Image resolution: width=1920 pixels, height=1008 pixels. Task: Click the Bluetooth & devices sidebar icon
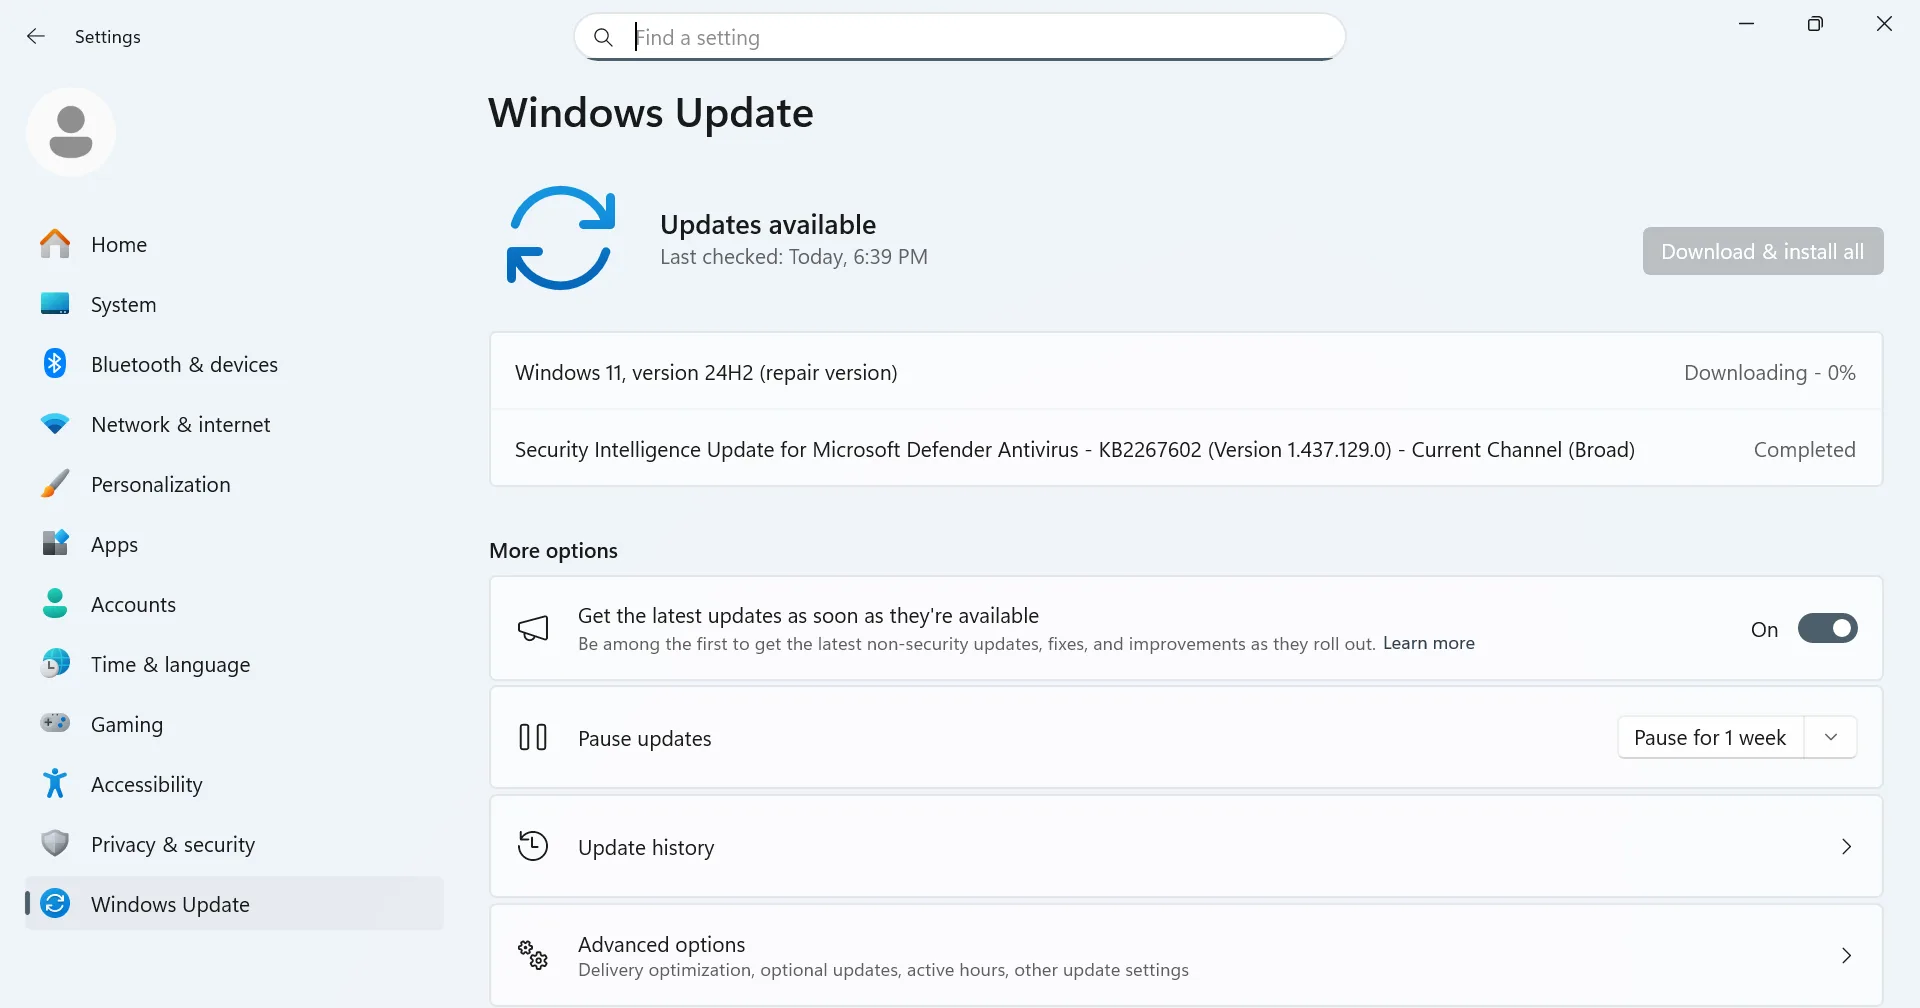point(55,364)
